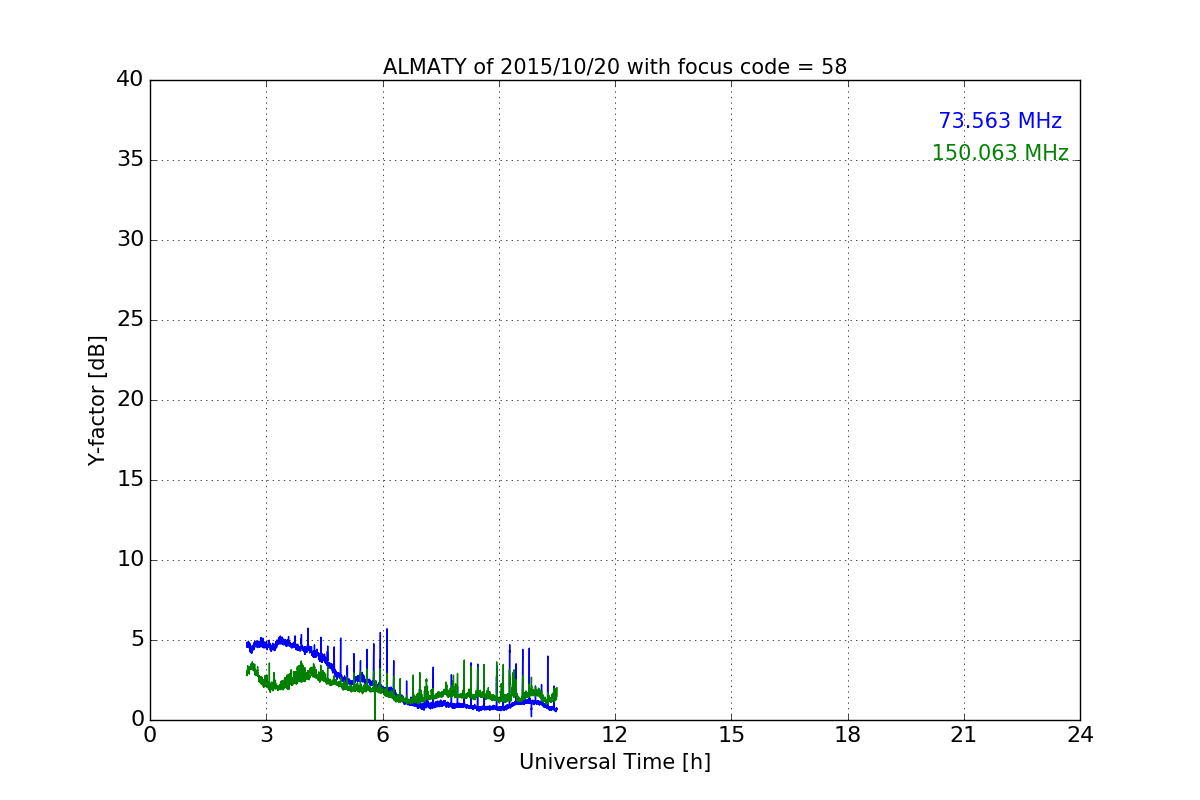1200x800 pixels.
Task: Click y-axis tick label '5'
Action: 137,640
